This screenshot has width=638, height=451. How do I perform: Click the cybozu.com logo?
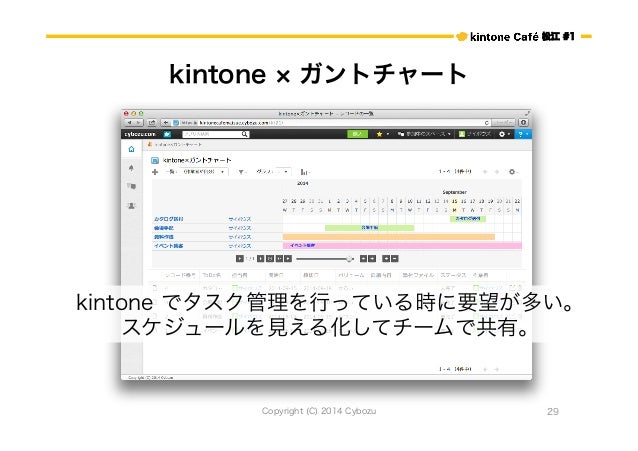(140, 134)
